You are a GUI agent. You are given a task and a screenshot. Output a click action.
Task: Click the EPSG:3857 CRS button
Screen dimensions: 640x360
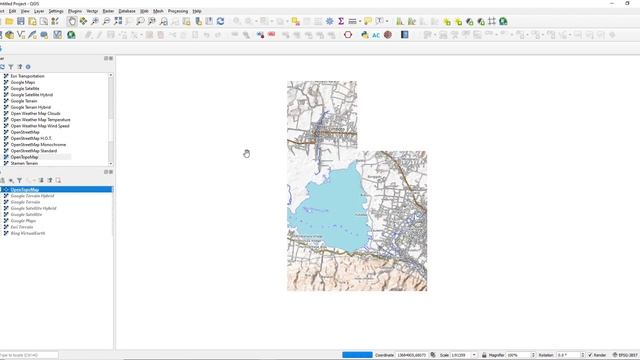(x=625, y=355)
